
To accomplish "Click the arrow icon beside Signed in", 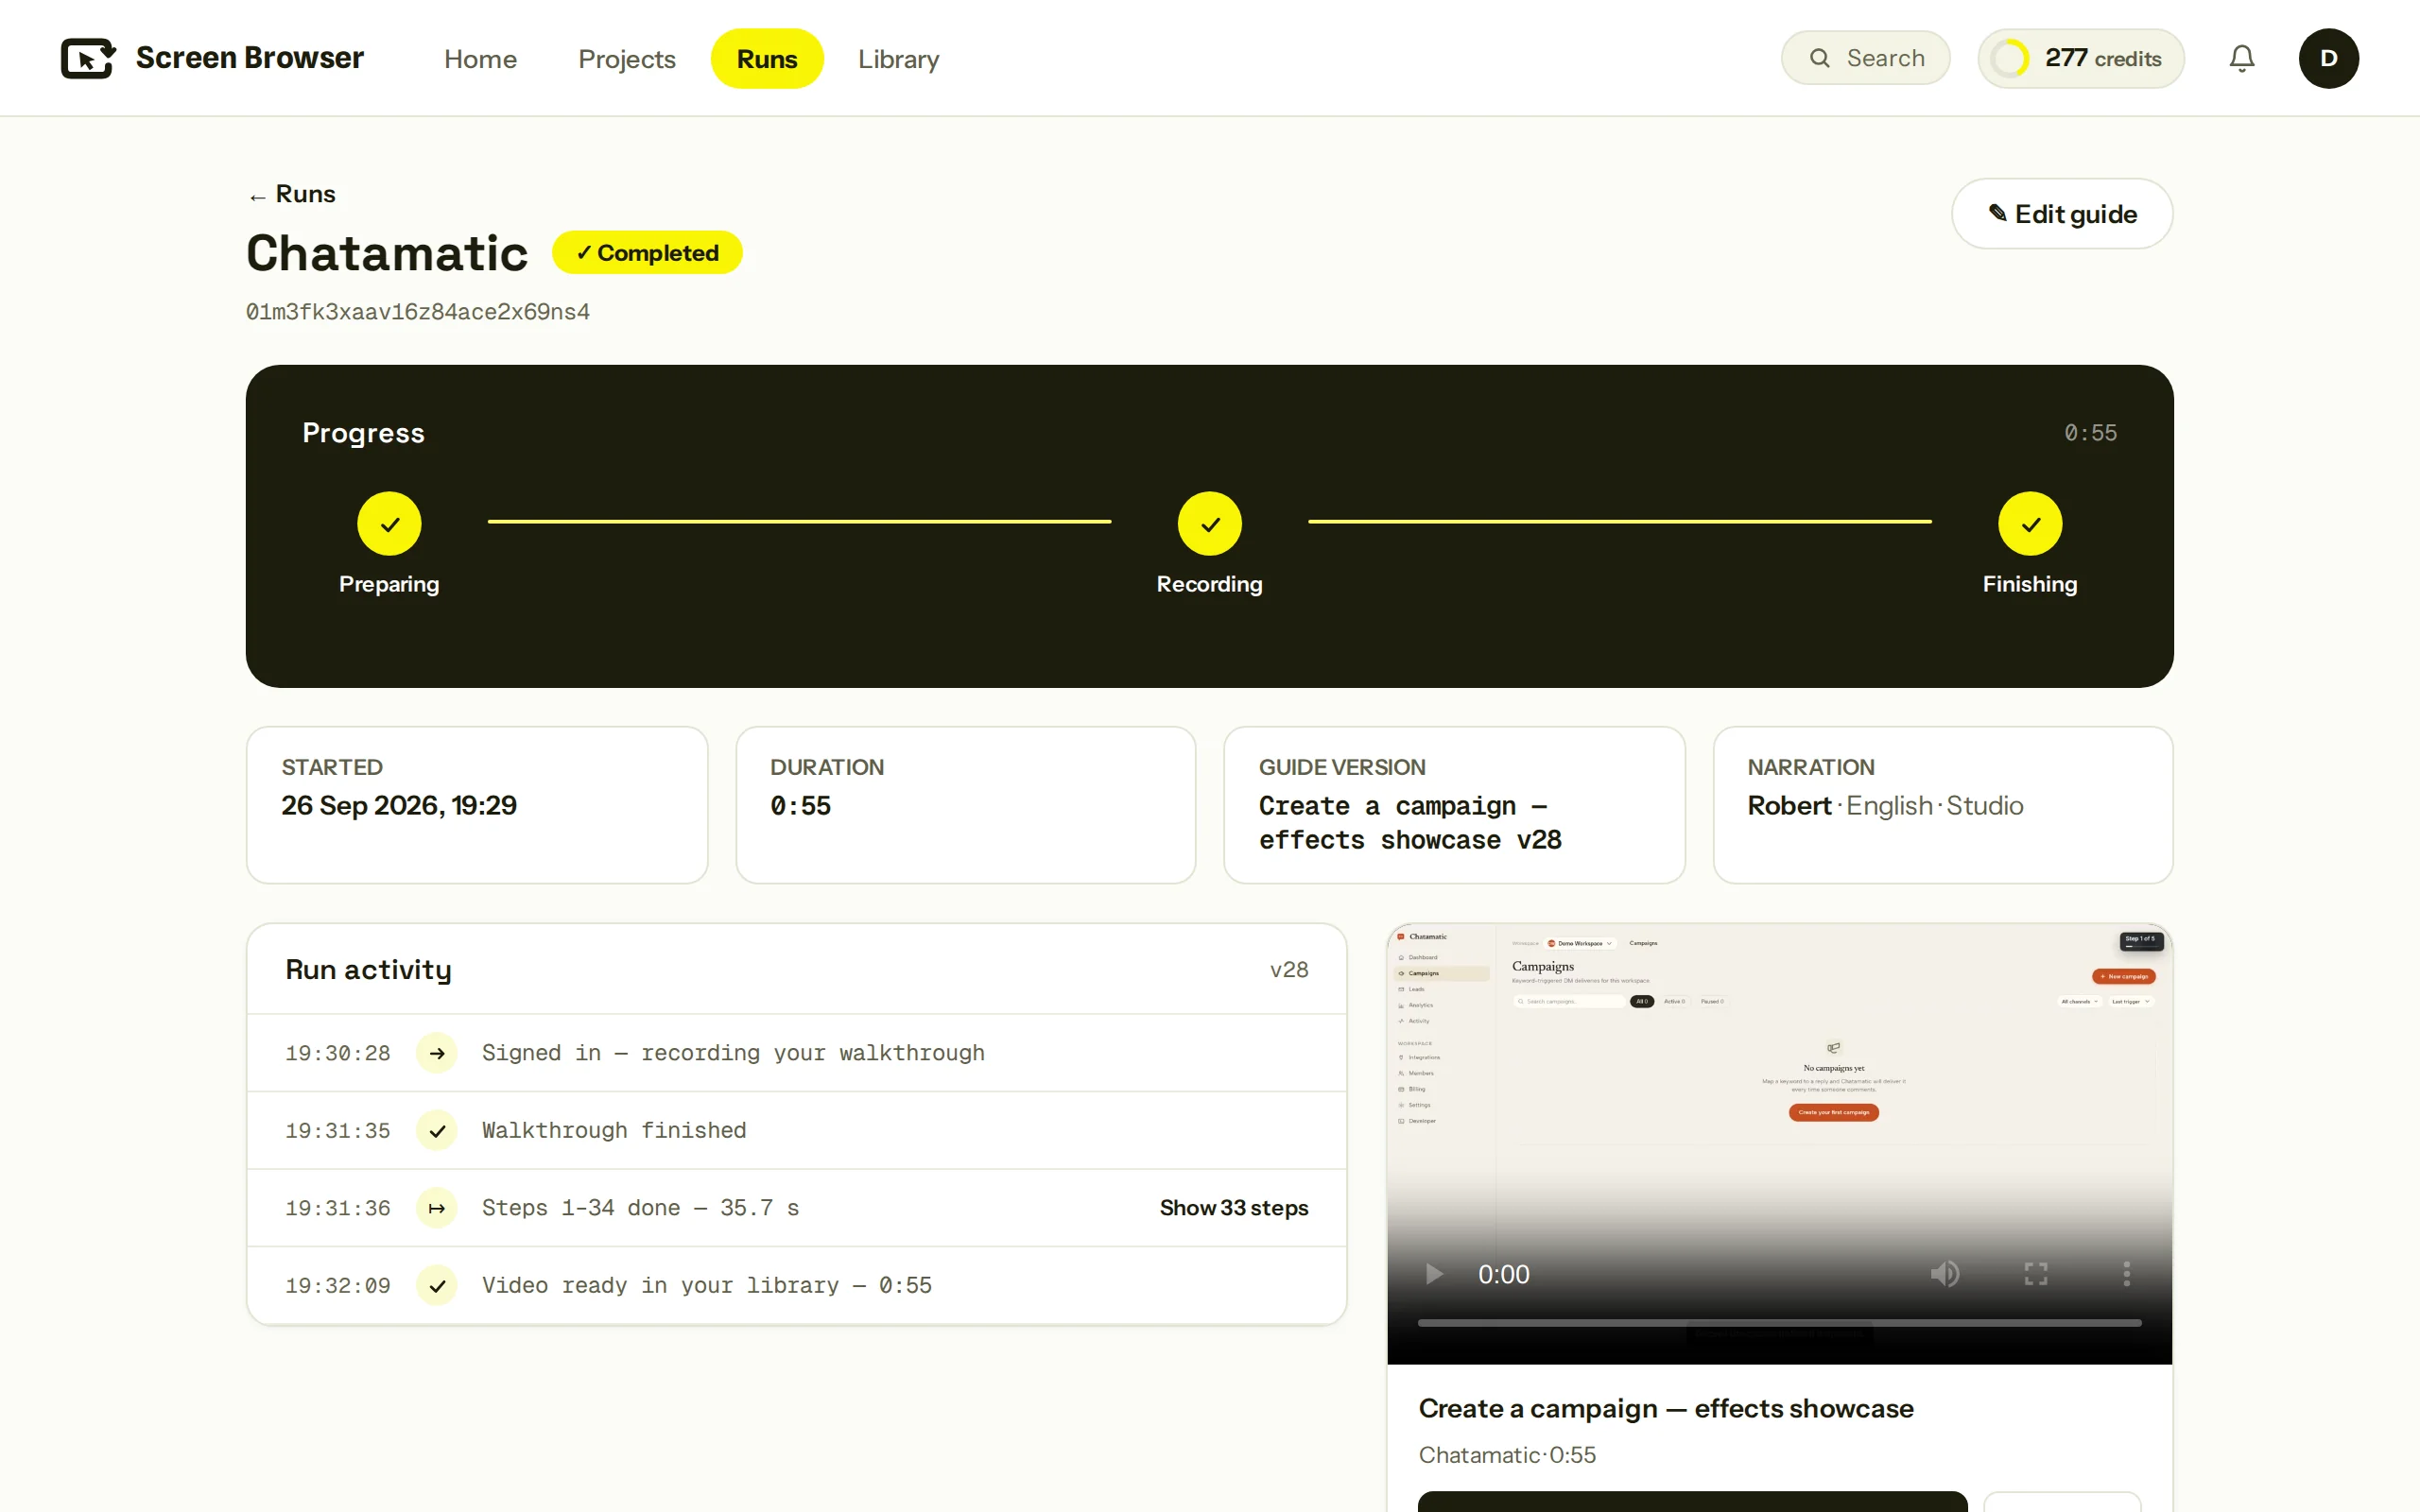I will 437,1053.
